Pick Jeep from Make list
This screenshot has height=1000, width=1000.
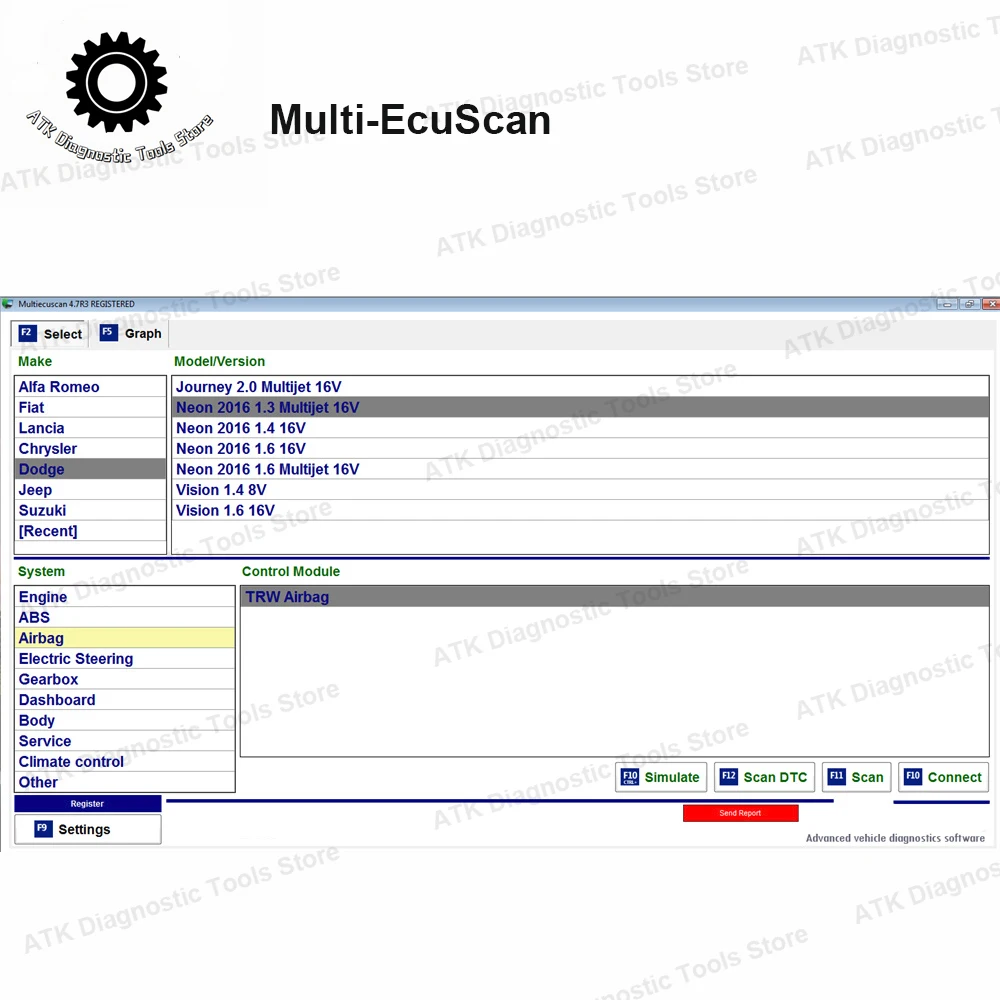click(x=90, y=490)
